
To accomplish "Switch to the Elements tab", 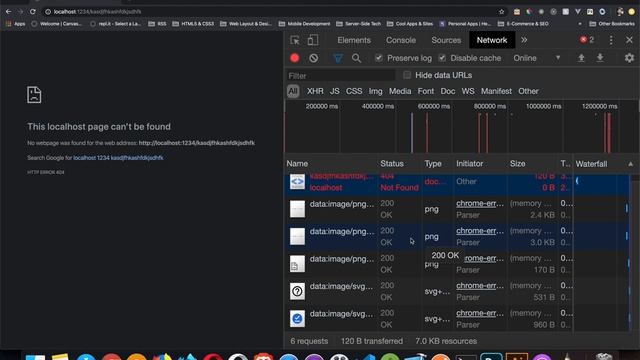I will coord(354,40).
